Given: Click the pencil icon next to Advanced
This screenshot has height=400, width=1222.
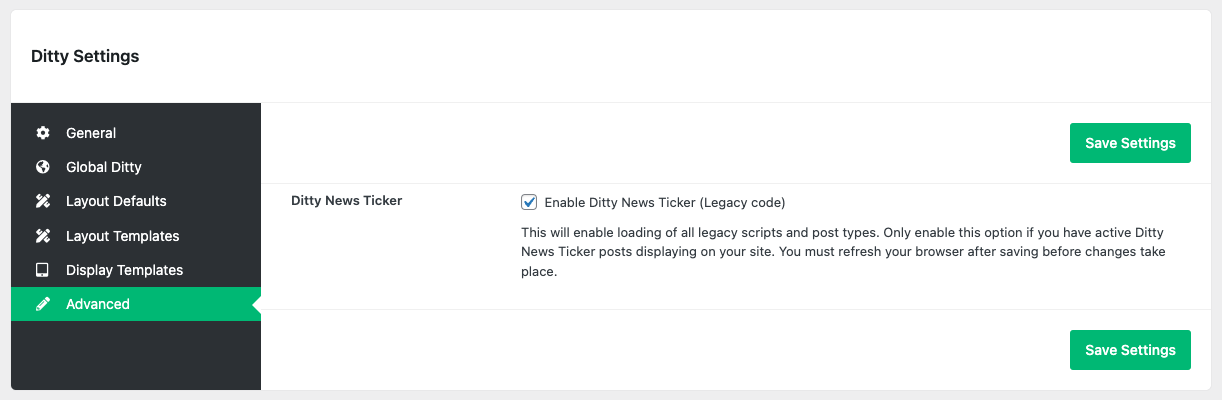Looking at the screenshot, I should tap(42, 304).
